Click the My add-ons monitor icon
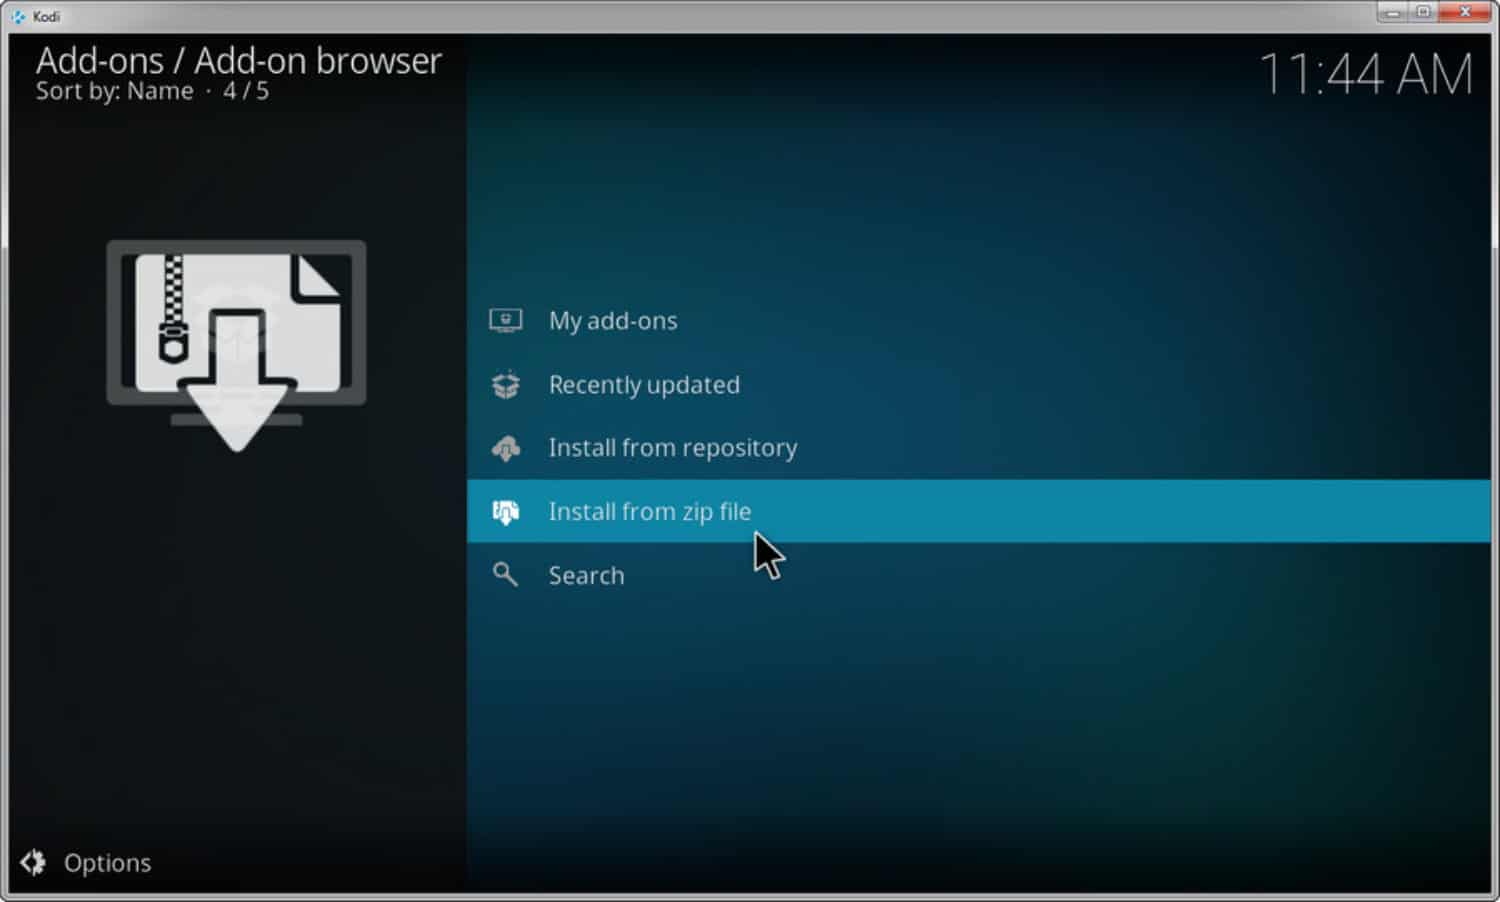 (x=505, y=320)
